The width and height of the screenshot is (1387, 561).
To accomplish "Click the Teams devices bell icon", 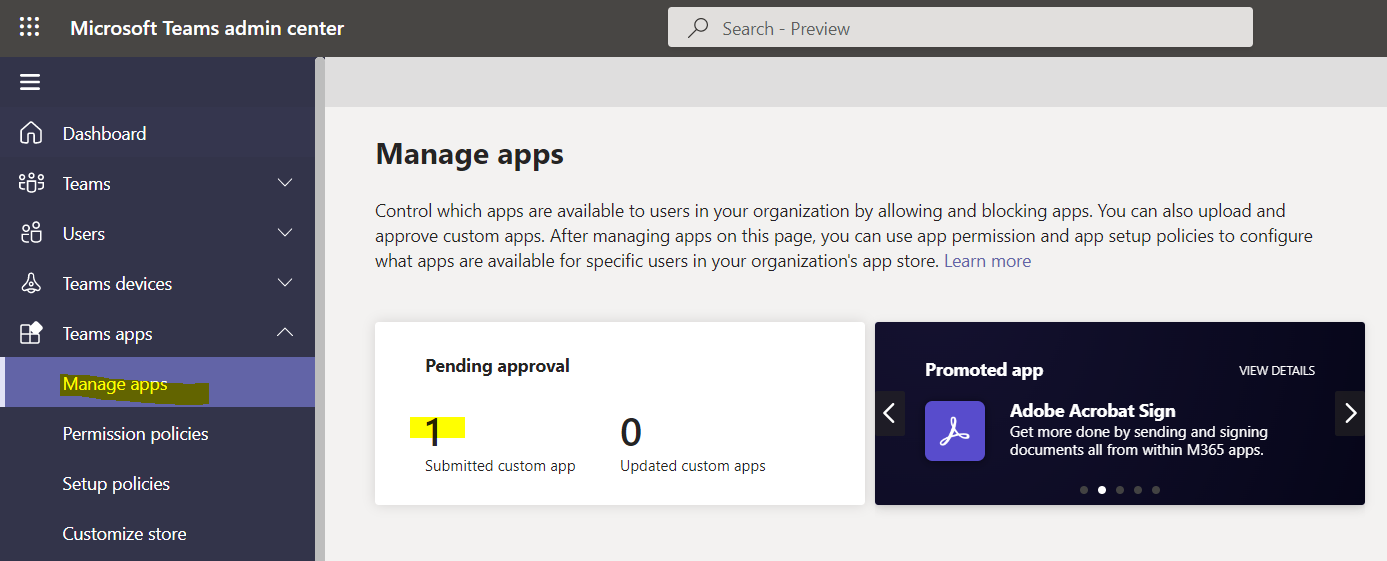I will [31, 283].
